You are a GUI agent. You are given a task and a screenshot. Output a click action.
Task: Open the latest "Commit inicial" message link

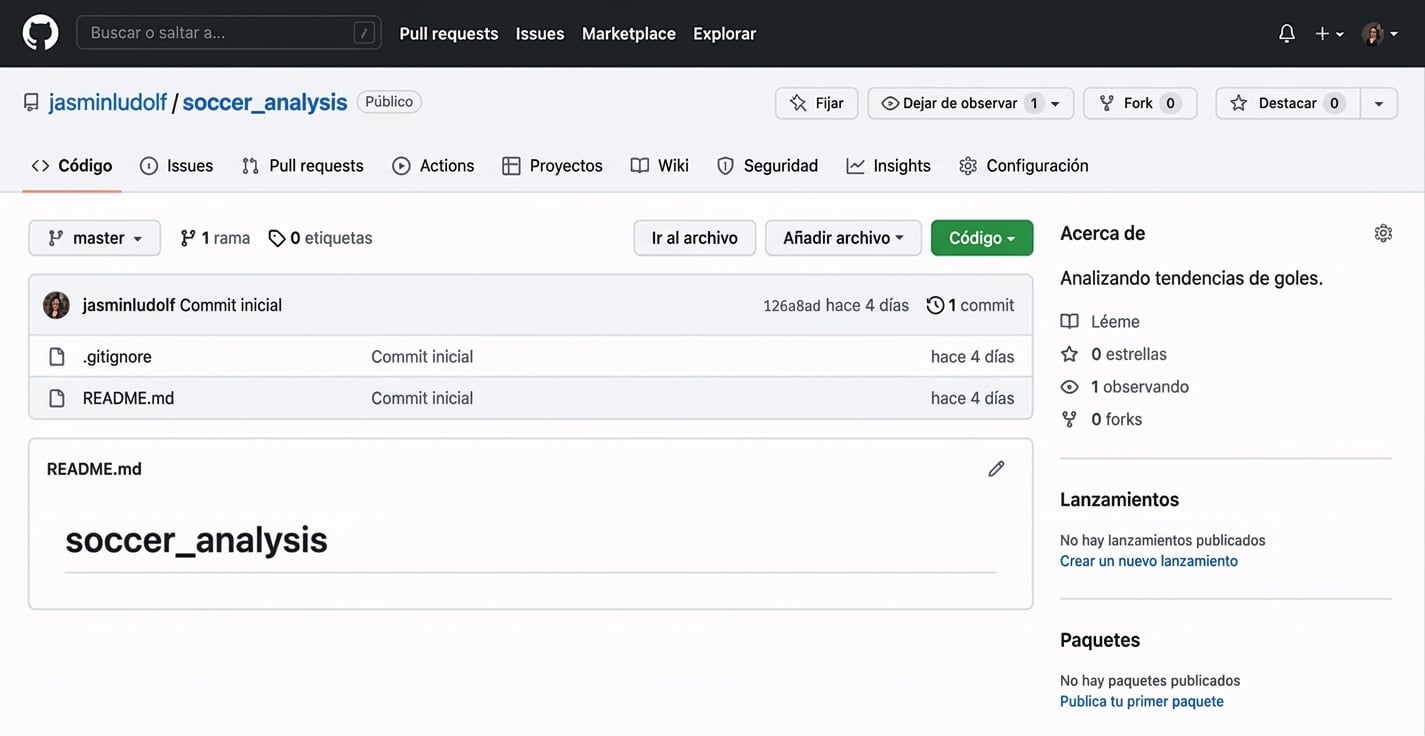click(231, 305)
